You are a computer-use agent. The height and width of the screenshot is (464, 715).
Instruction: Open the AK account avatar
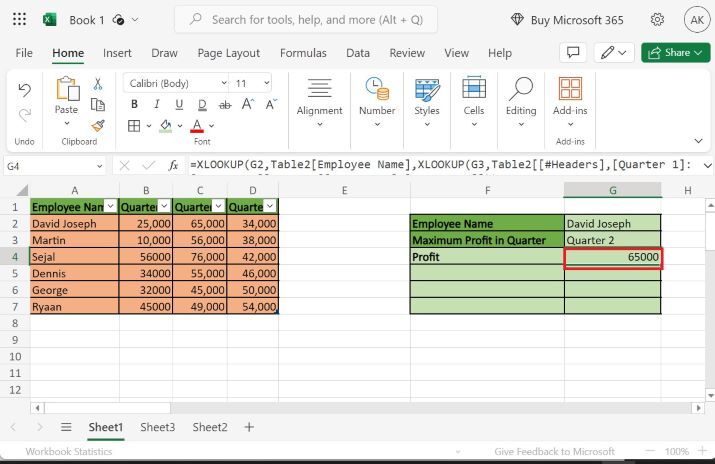(697, 20)
